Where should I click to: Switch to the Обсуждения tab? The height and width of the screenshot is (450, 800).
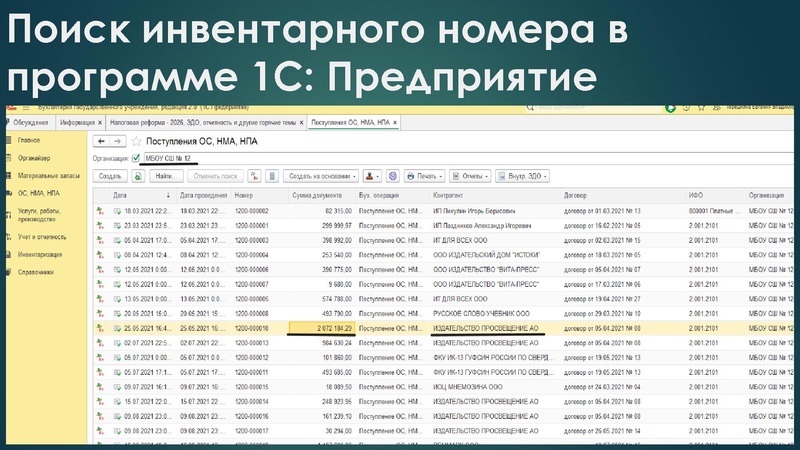coord(30,122)
